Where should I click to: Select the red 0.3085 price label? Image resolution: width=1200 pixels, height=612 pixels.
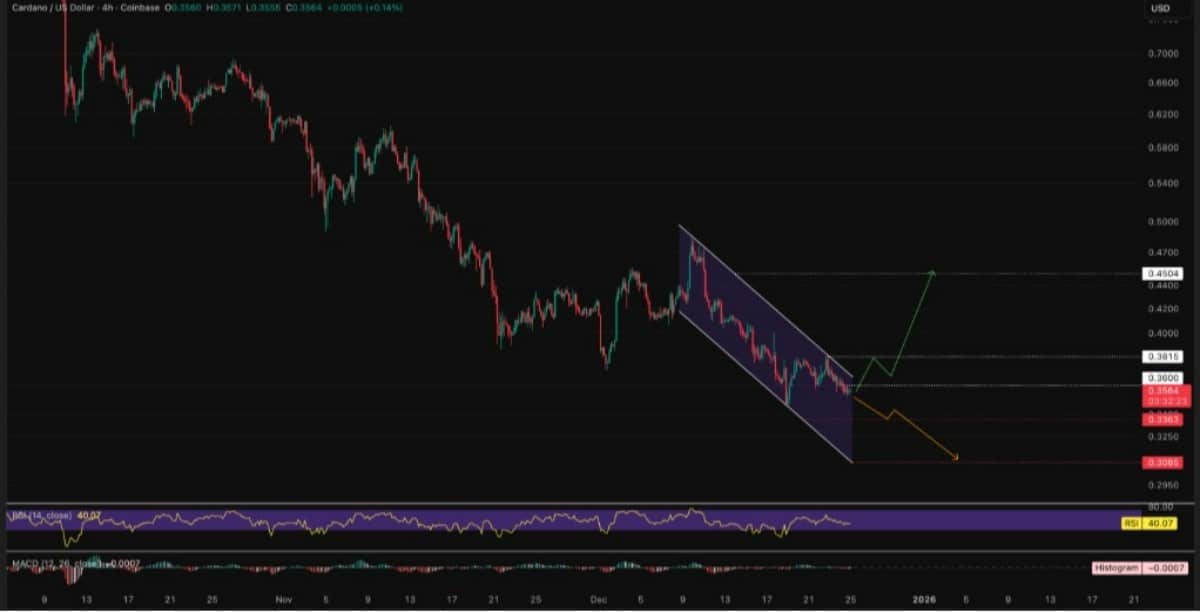point(1160,462)
